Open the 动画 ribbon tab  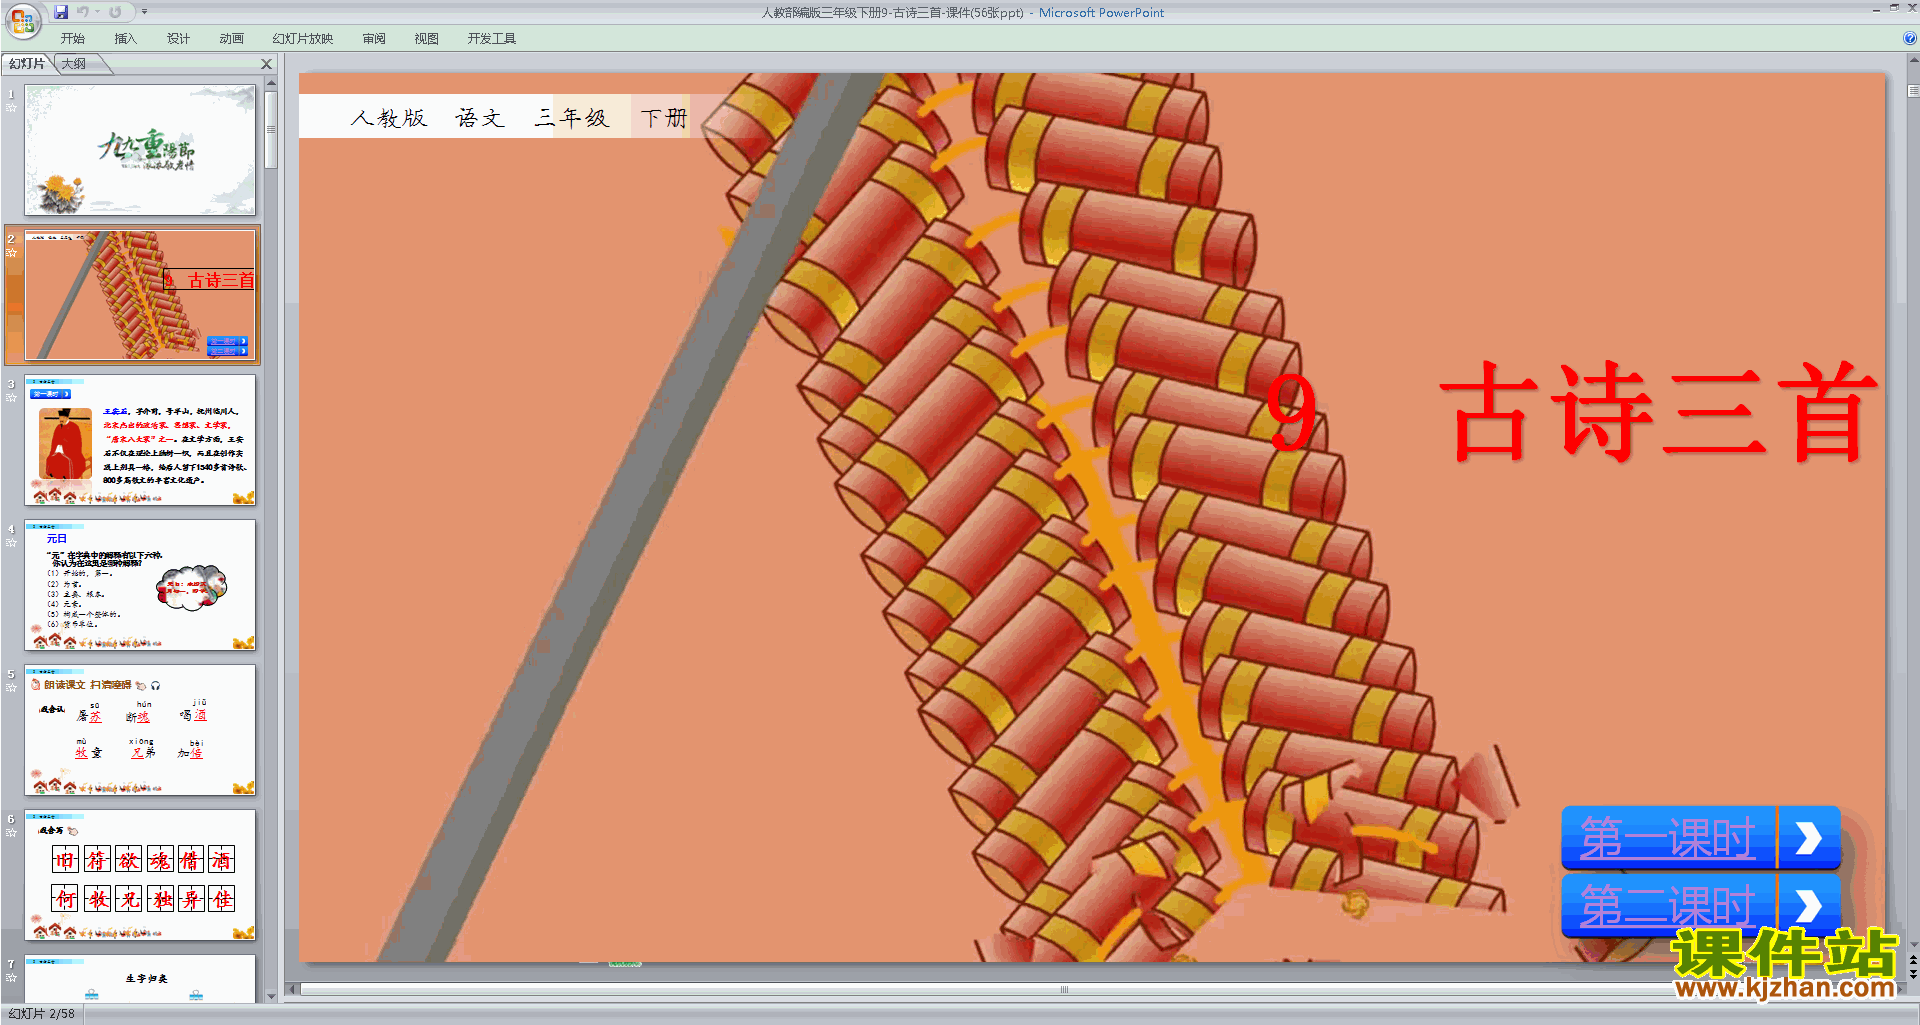(x=232, y=39)
